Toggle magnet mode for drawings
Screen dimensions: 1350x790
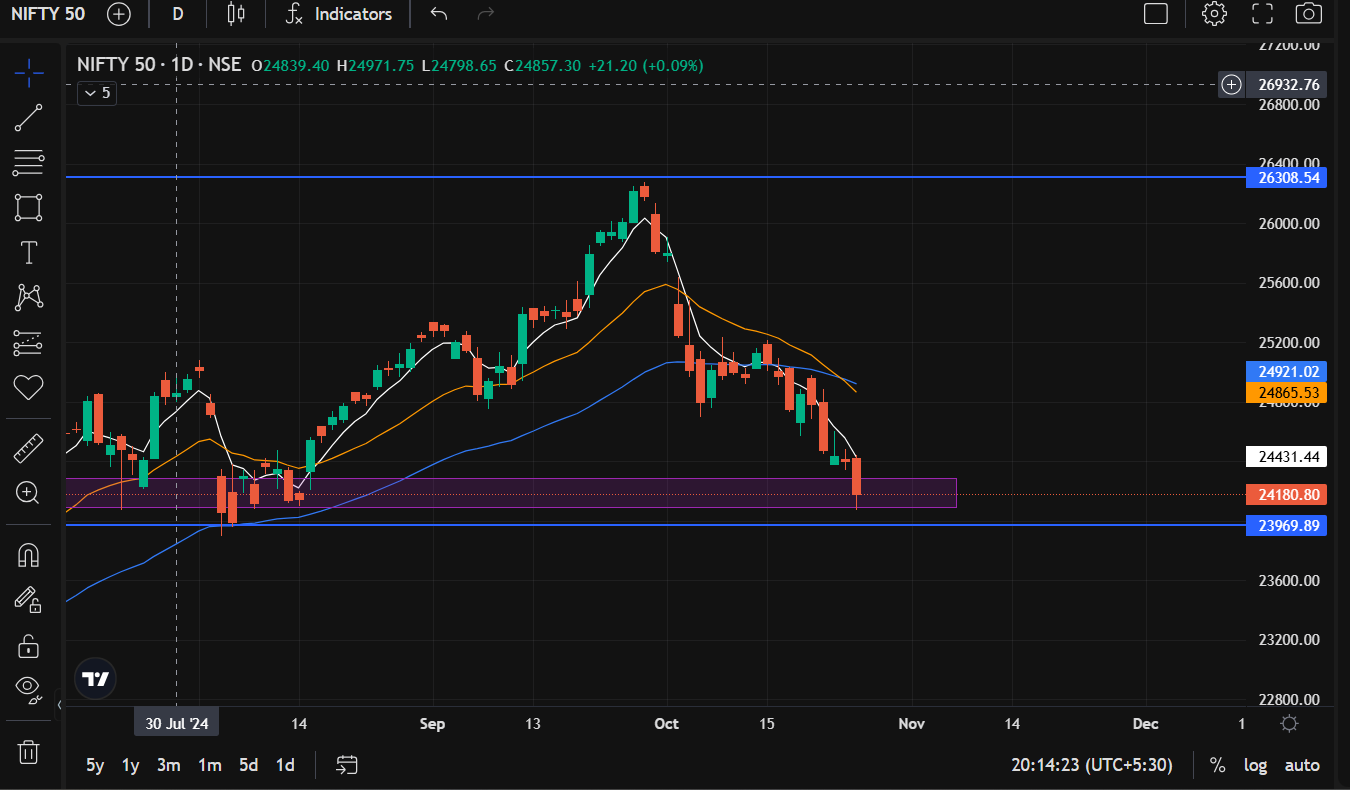(x=29, y=554)
